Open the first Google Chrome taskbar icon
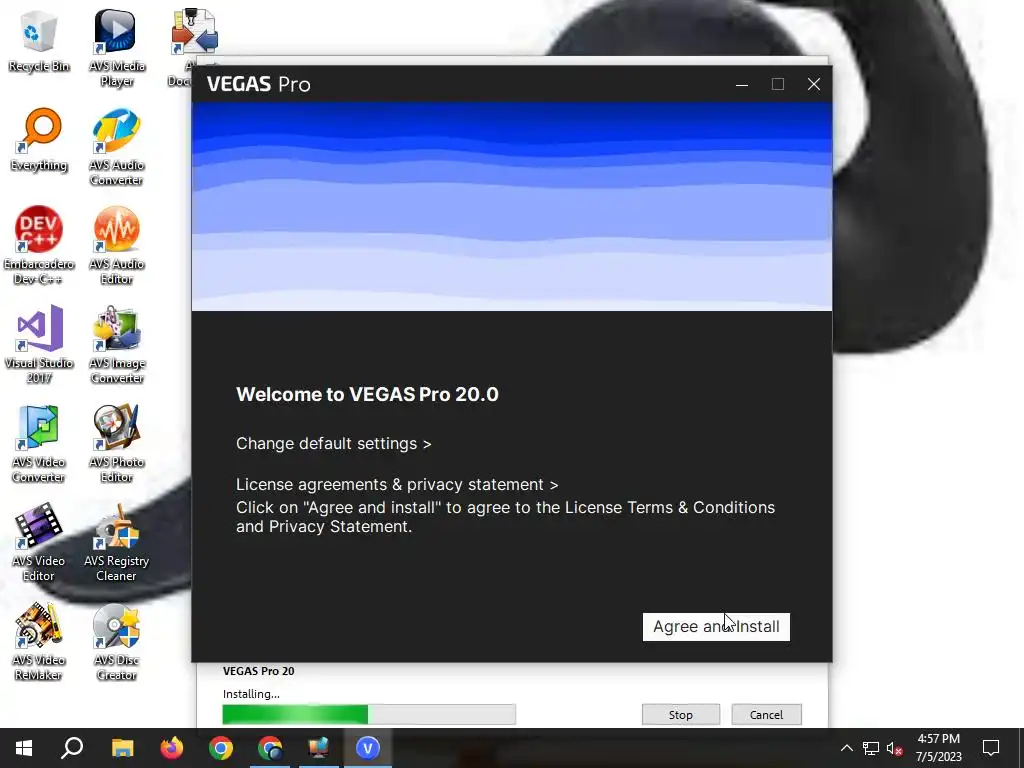Screen dimensions: 1024x768 pos(221,748)
